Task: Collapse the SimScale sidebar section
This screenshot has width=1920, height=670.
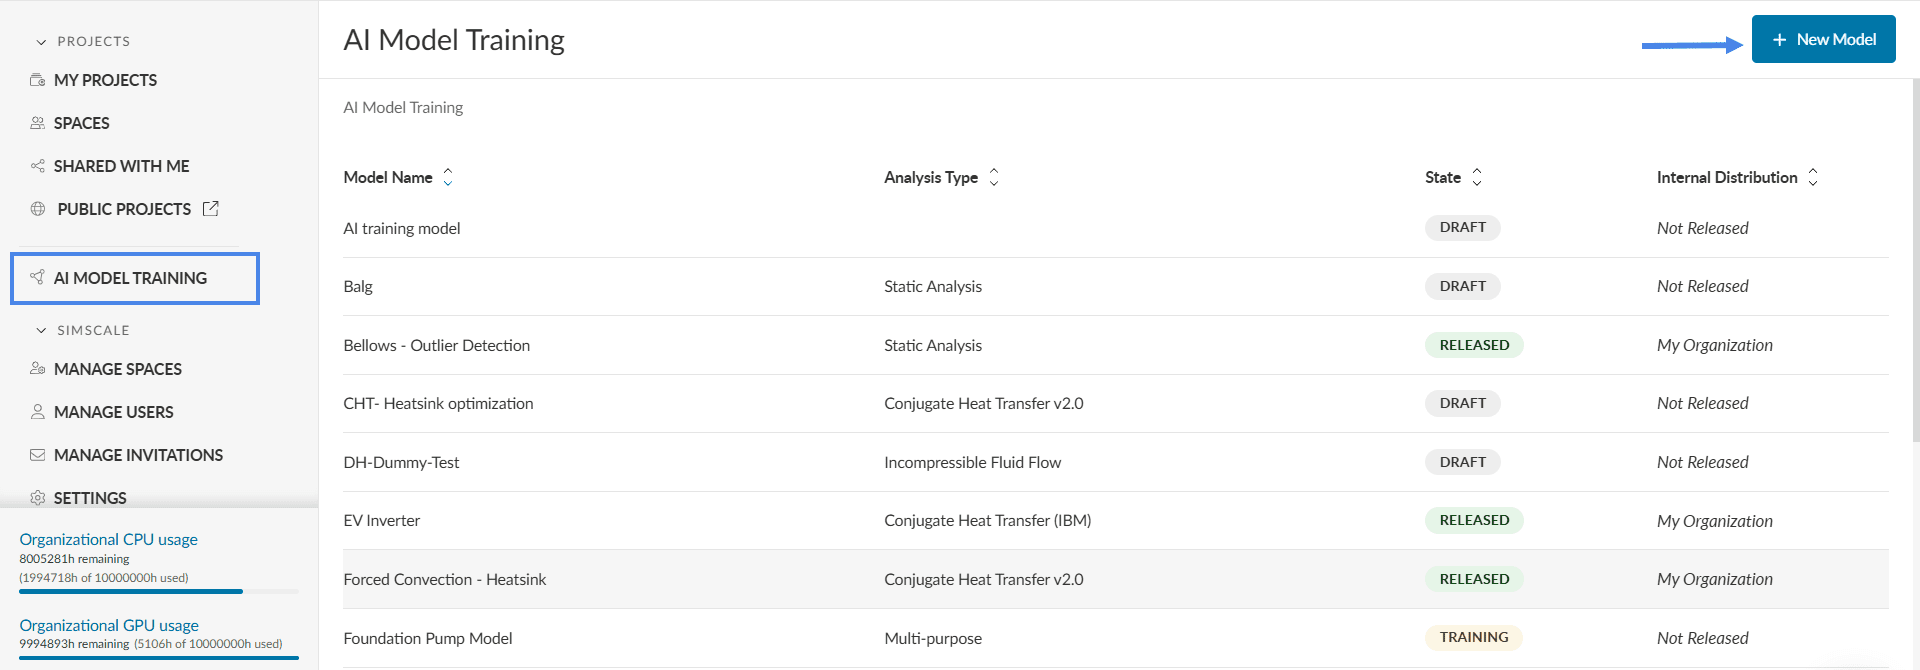Action: pos(41,331)
